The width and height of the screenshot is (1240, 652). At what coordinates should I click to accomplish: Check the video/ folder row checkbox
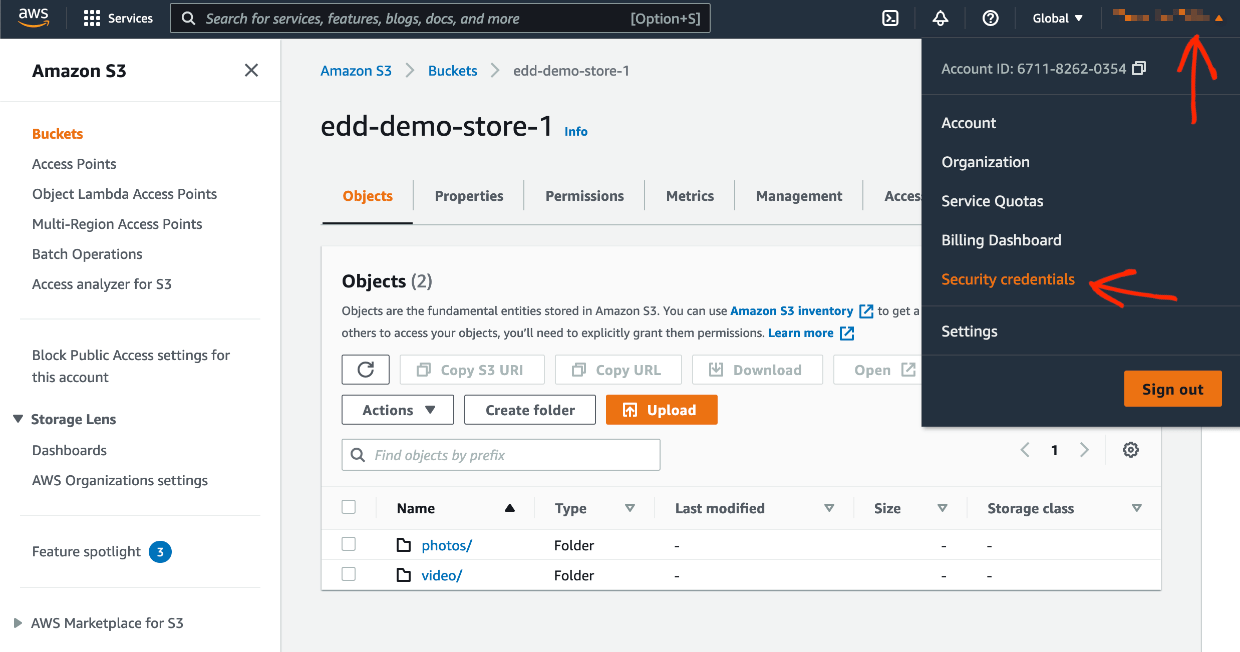[348, 574]
